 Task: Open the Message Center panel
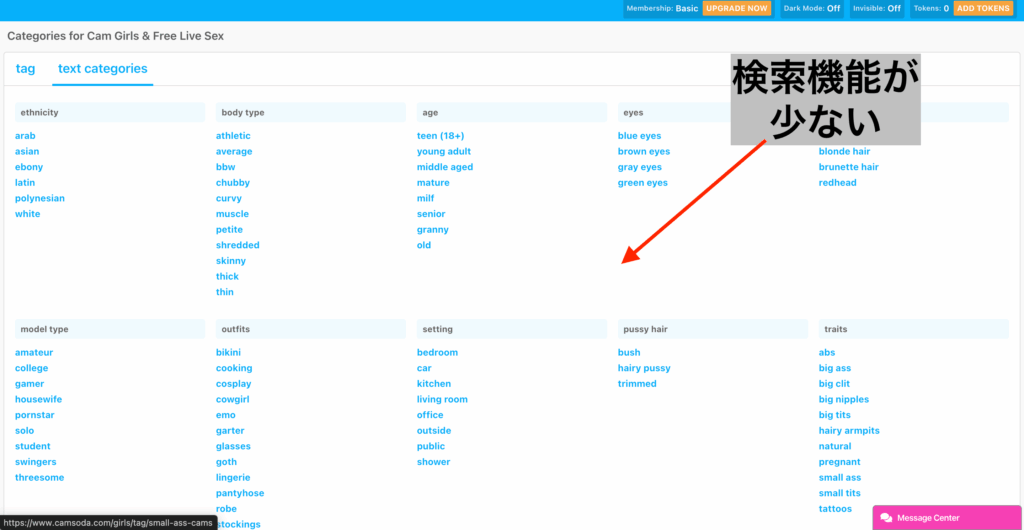[927, 518]
